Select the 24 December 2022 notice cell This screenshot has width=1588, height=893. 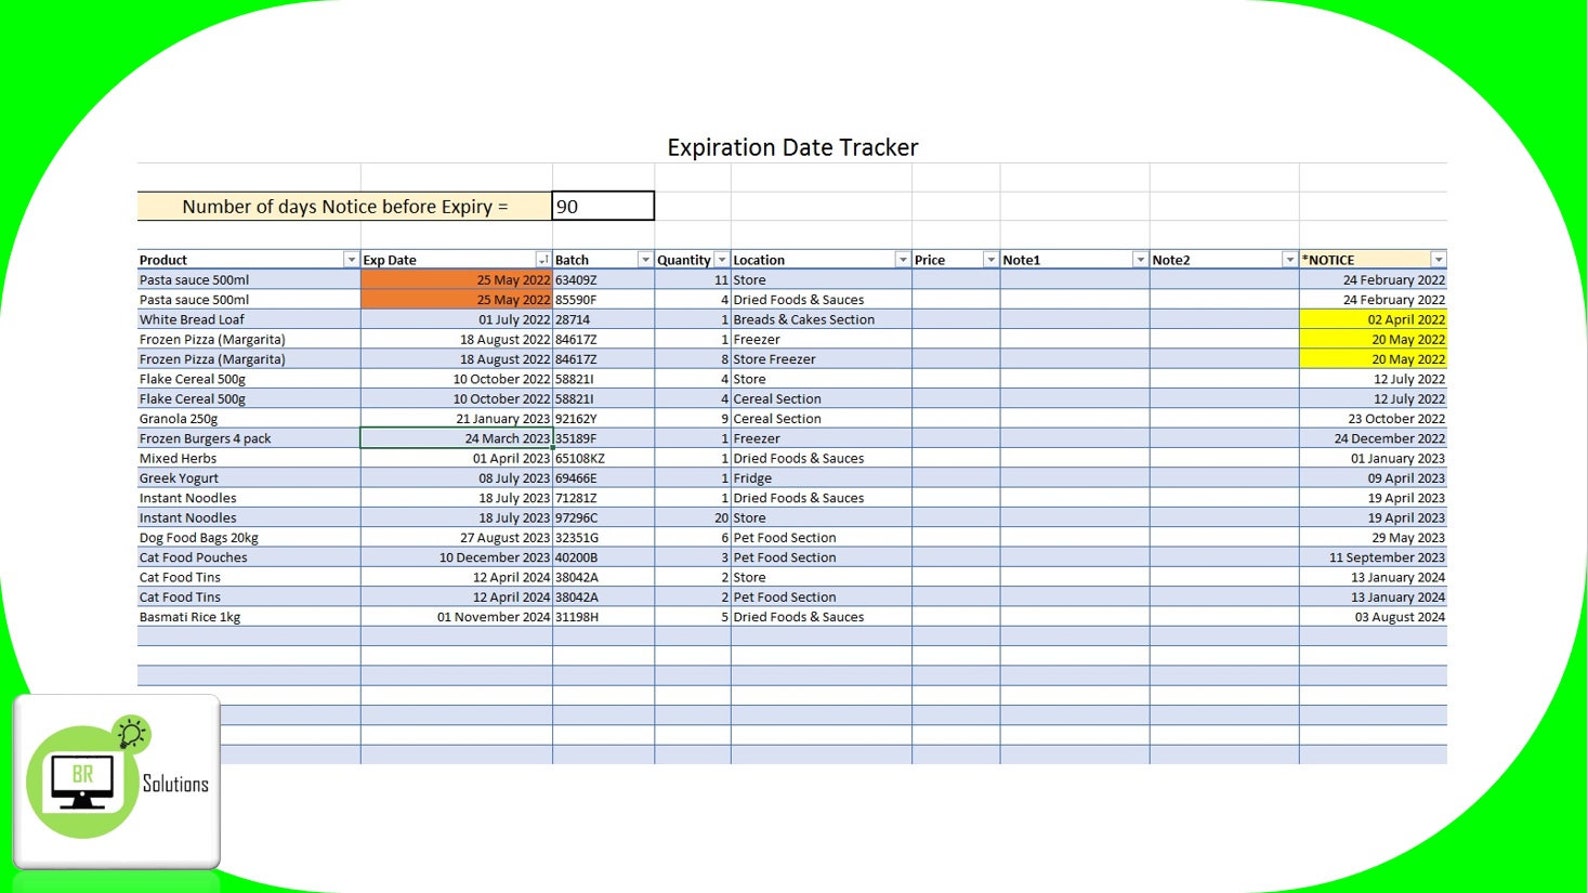tap(1373, 439)
